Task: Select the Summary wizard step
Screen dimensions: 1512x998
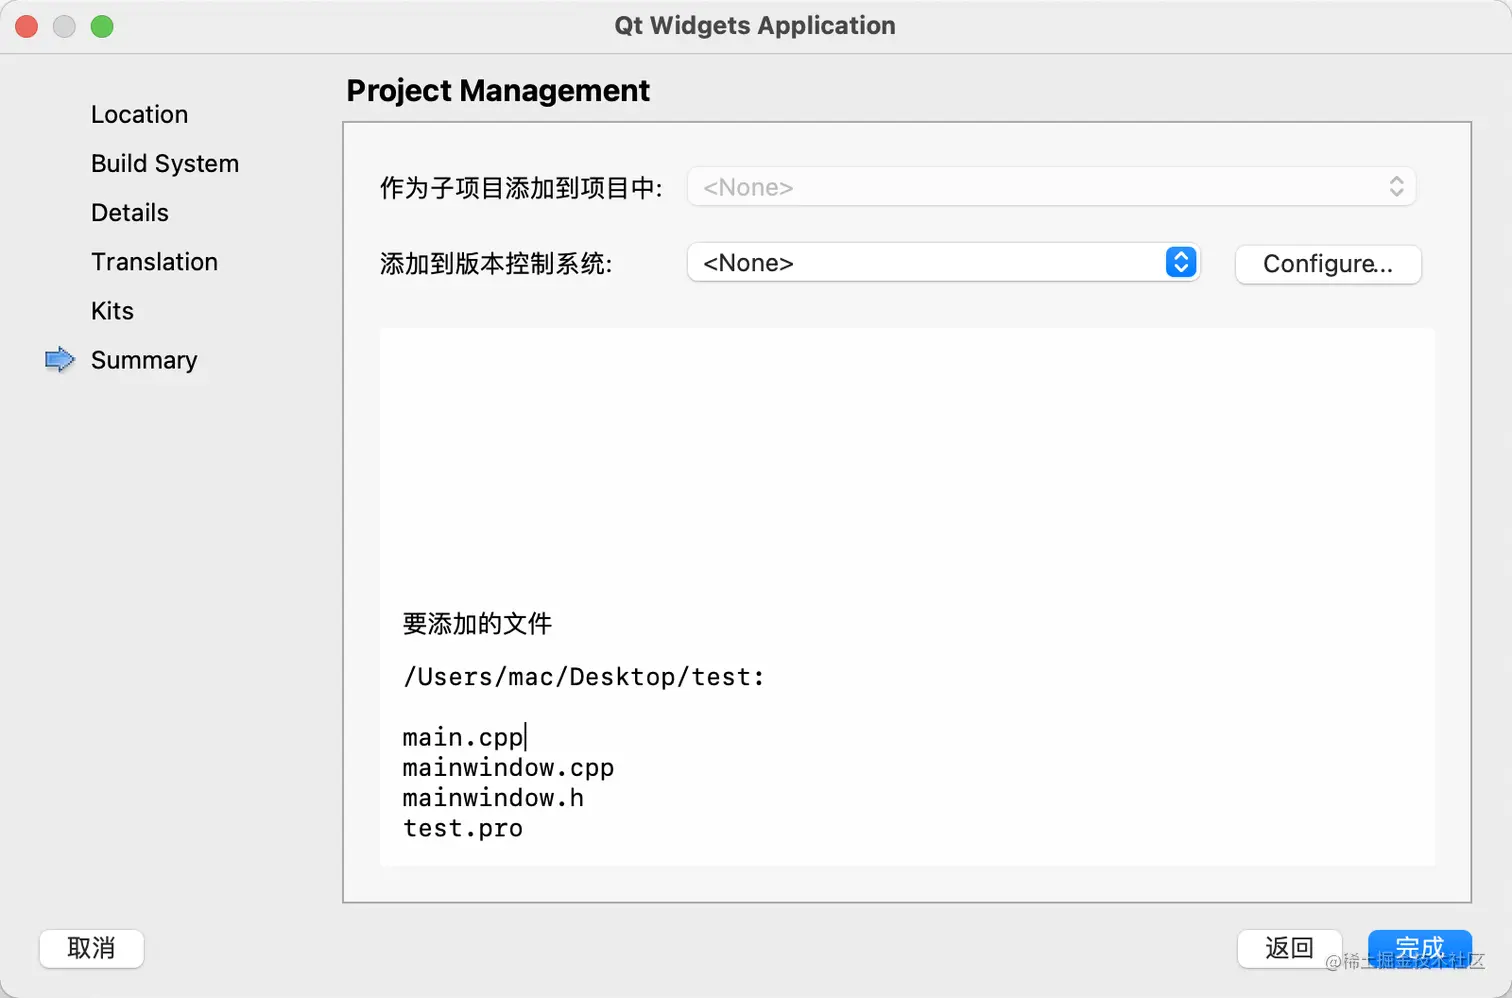Action: (x=144, y=360)
